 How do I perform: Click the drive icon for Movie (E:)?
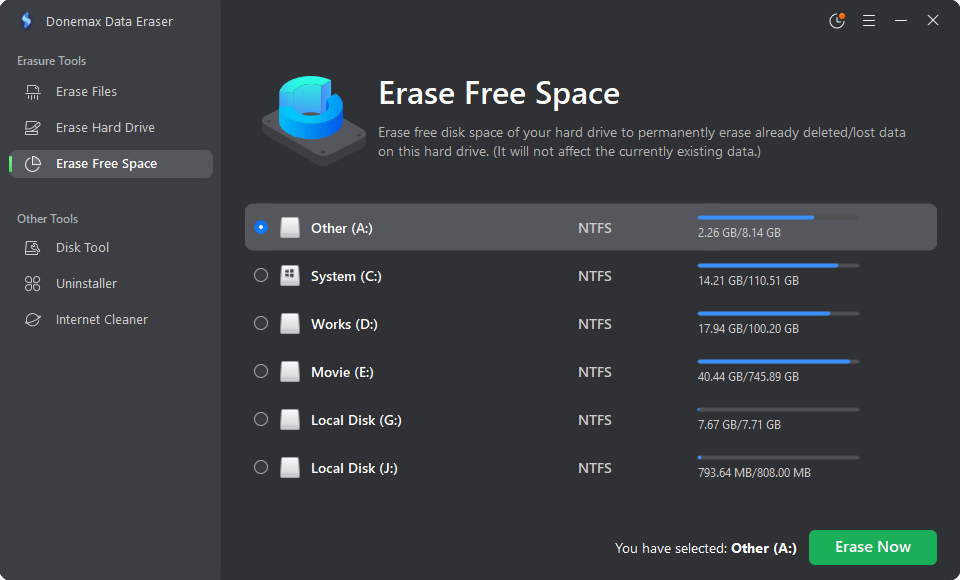click(290, 372)
